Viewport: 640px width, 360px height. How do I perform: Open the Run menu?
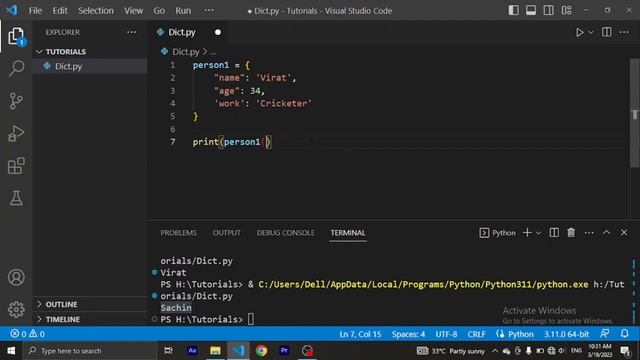[x=183, y=11]
